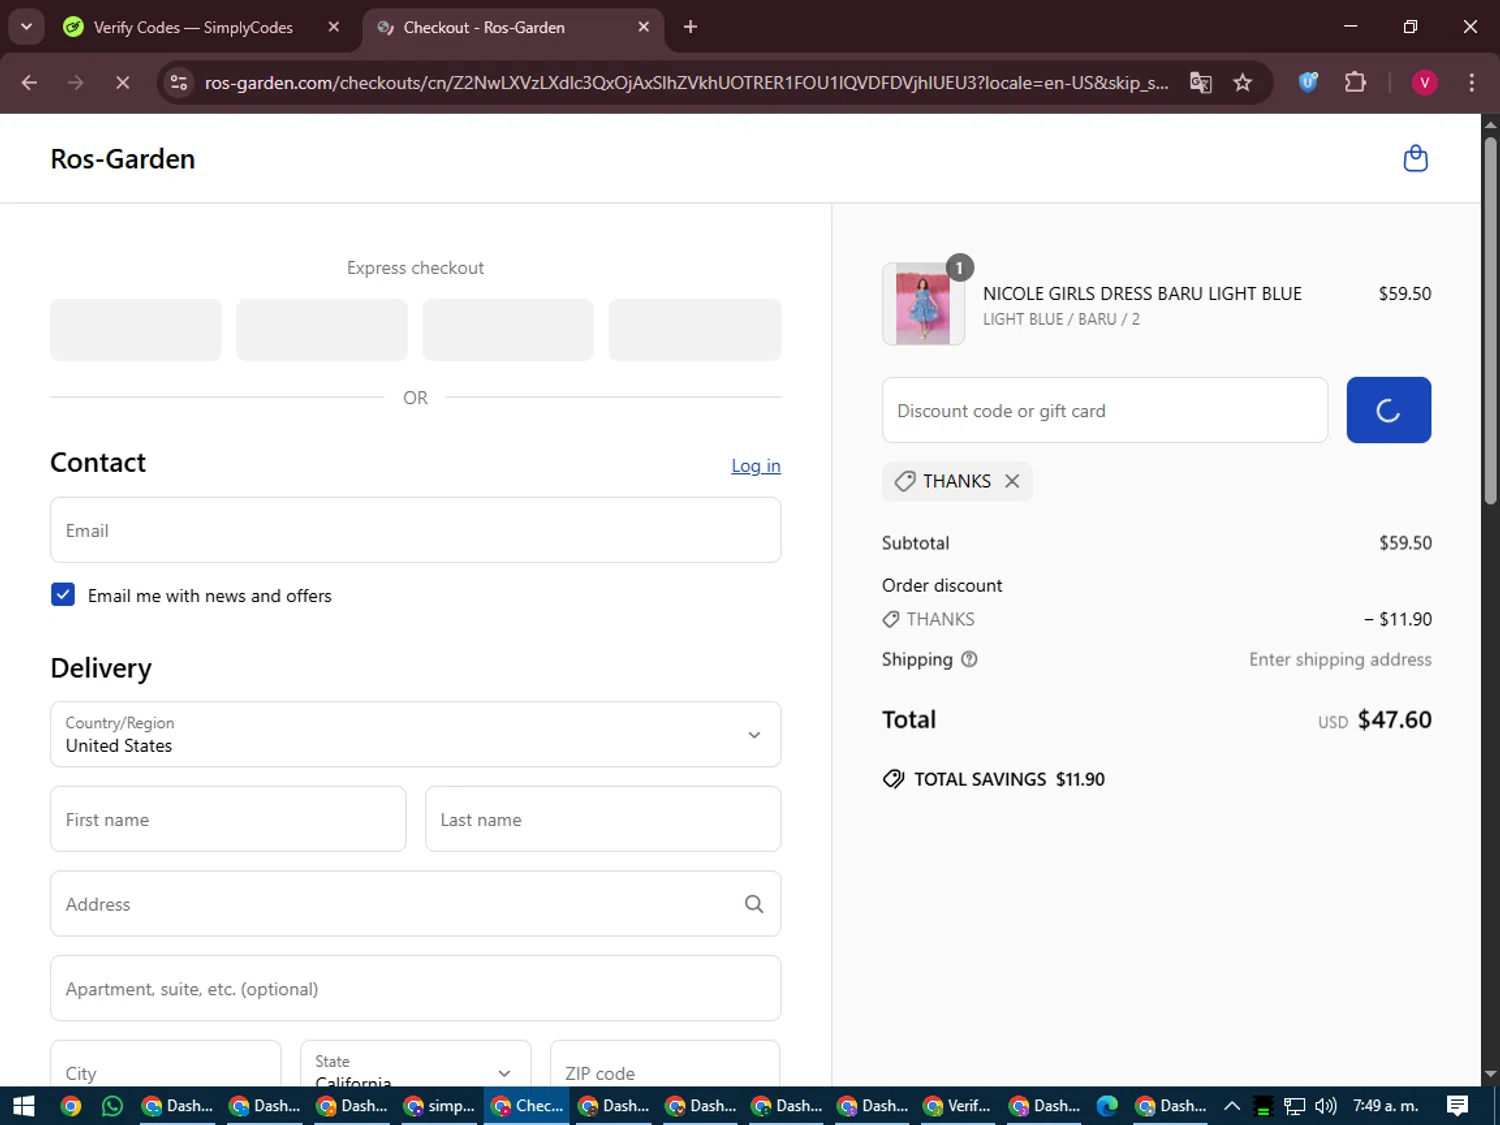
Task: Stop loading the page
Action: [x=122, y=83]
